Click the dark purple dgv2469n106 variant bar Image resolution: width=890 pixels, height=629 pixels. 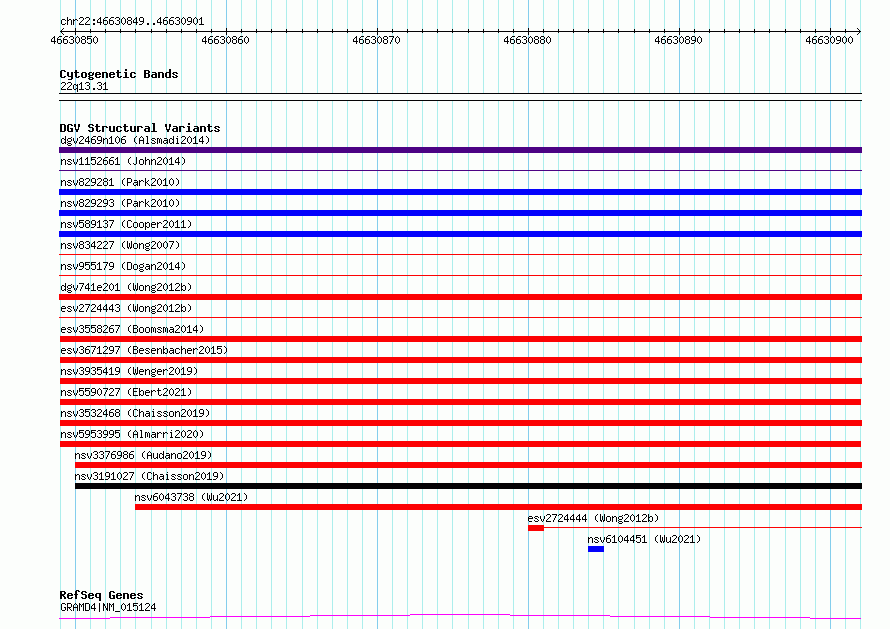(x=460, y=150)
